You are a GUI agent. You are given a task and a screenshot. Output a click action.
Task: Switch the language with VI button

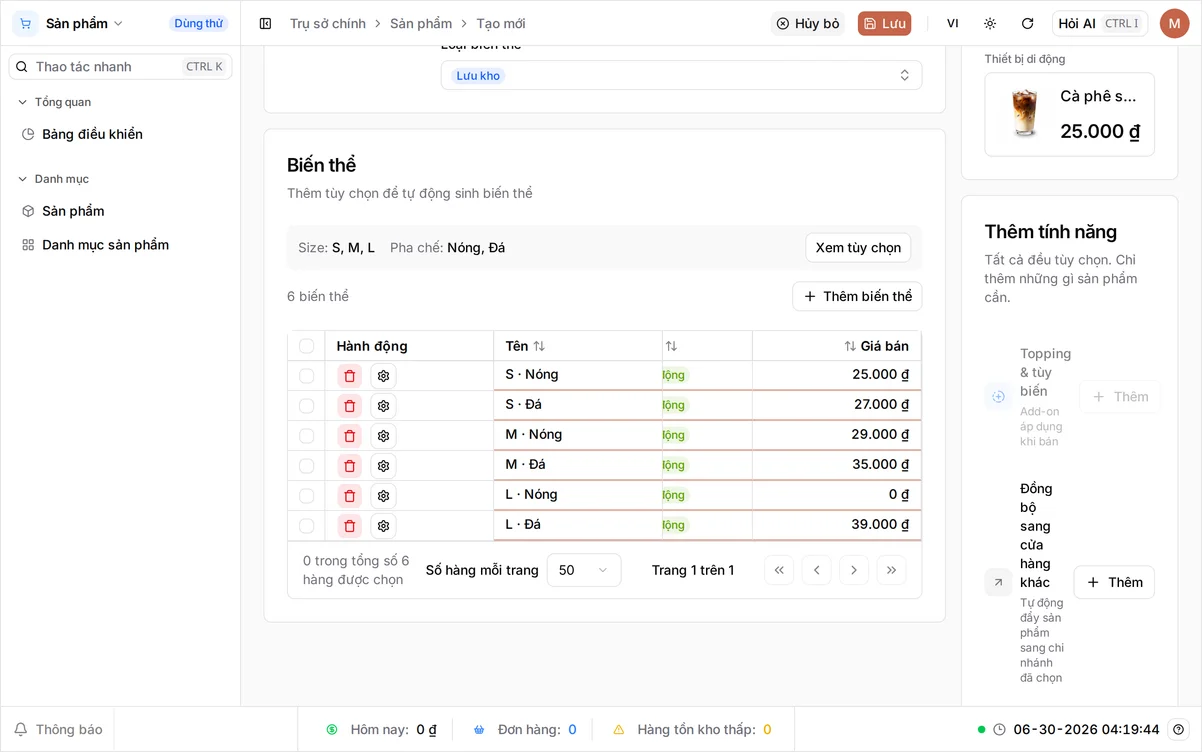click(953, 23)
